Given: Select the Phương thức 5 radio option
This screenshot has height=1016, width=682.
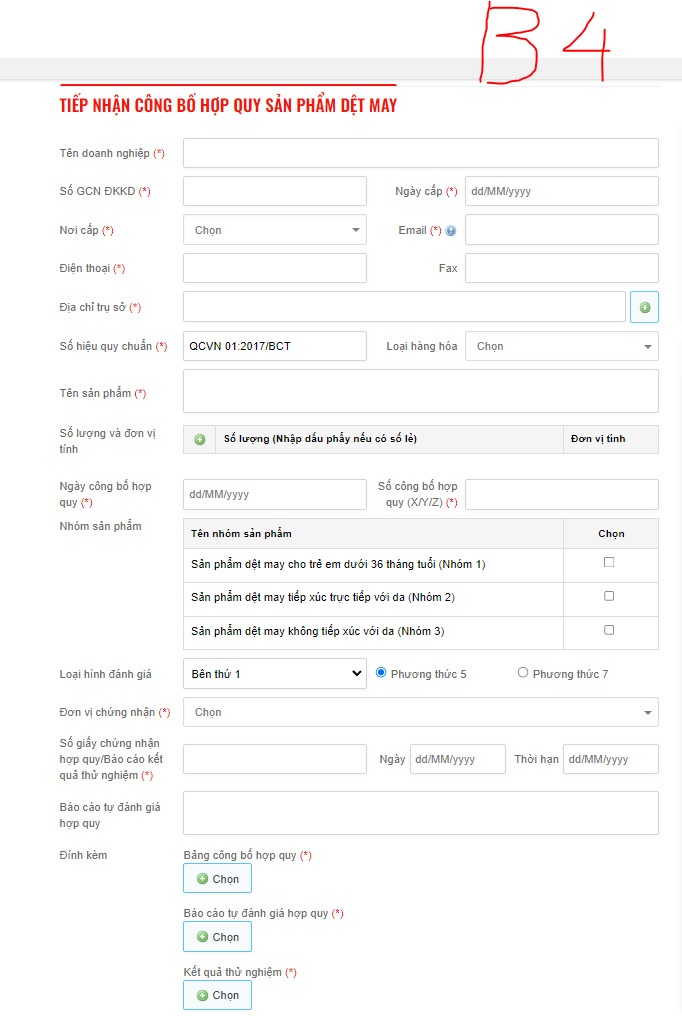Looking at the screenshot, I should [x=381, y=673].
